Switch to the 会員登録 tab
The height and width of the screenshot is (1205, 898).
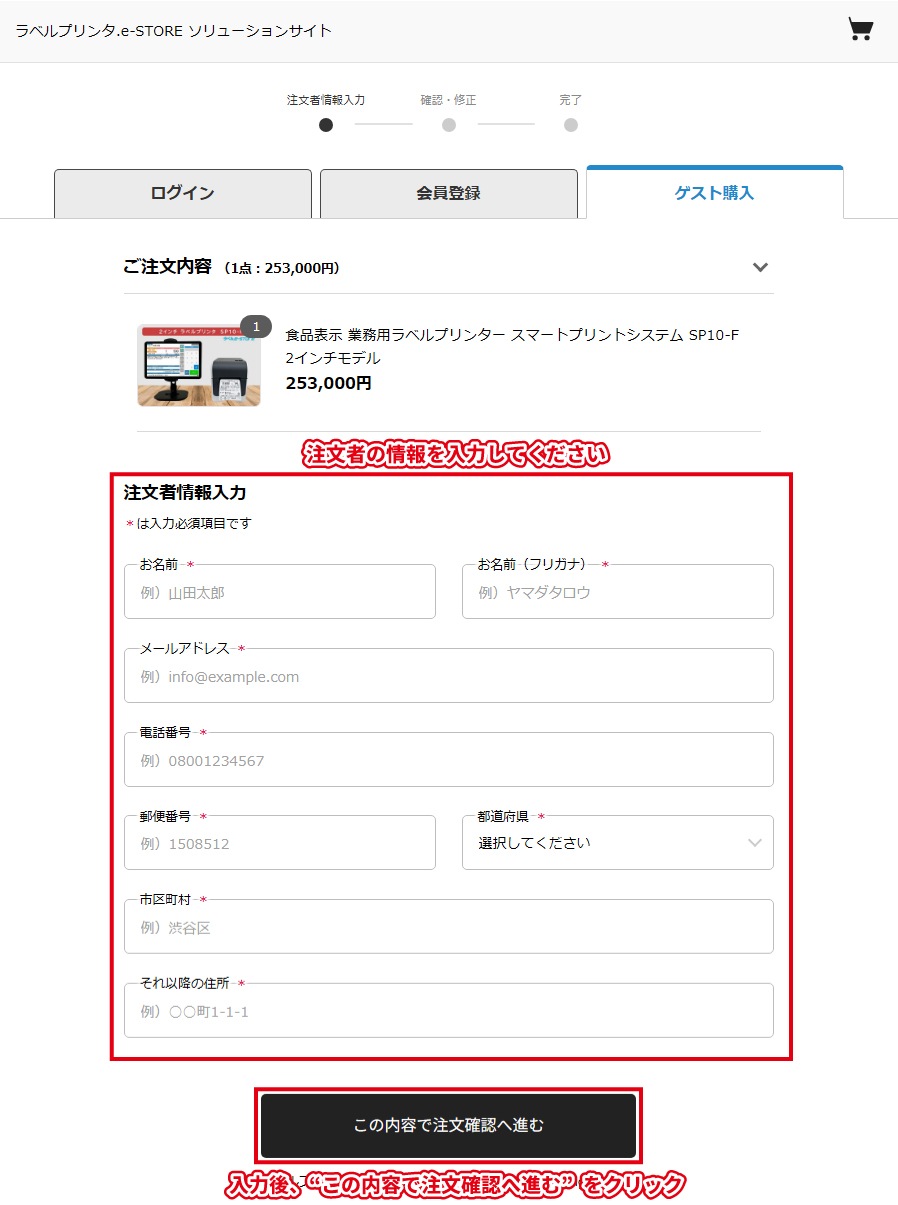(x=449, y=193)
